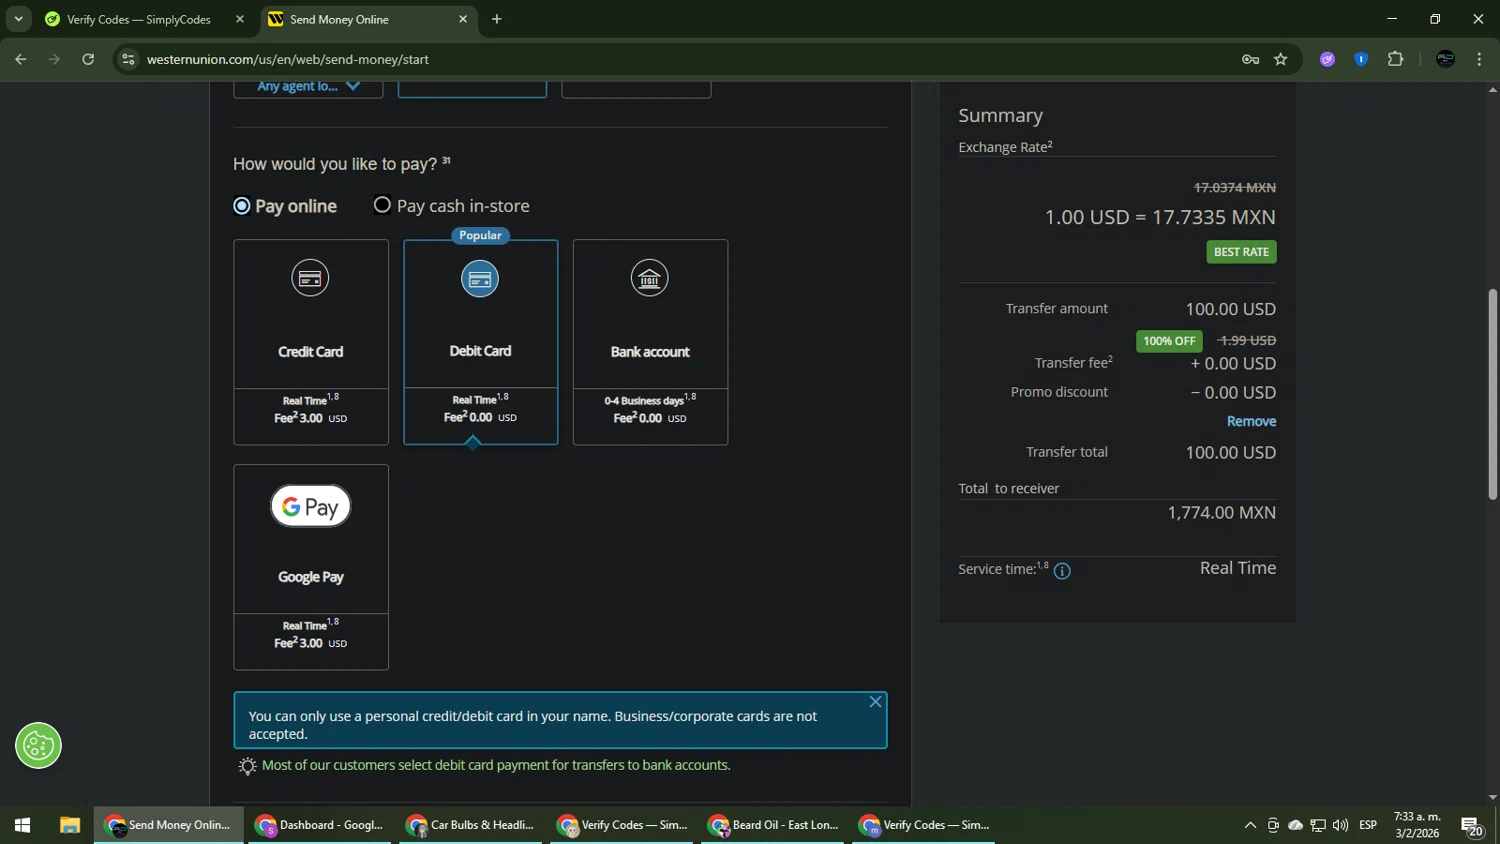Screen dimensions: 1500x844
Task: Open Dashboard Google taskbar window
Action: pos(320,825)
